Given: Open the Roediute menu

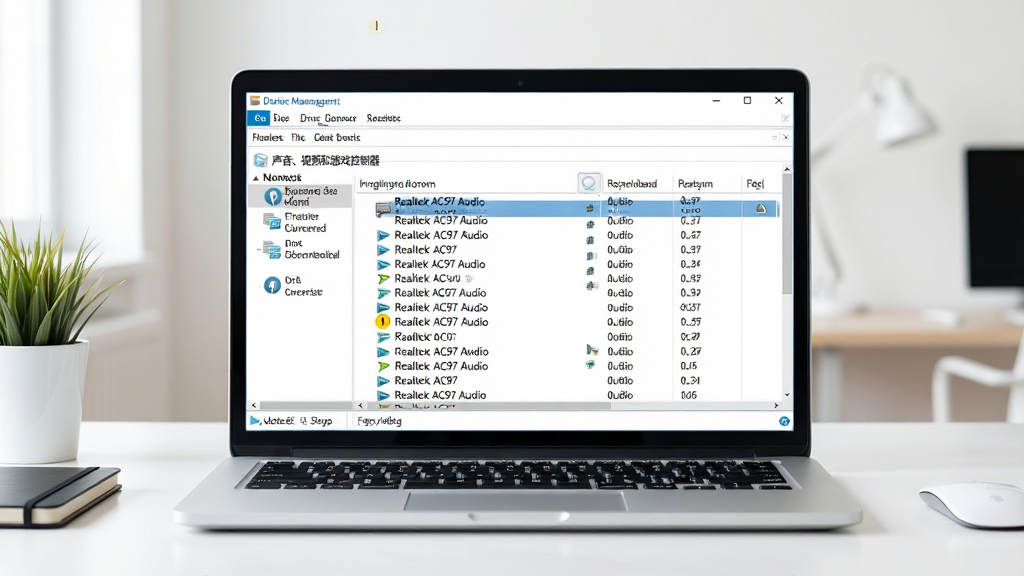Looking at the screenshot, I should pos(383,118).
